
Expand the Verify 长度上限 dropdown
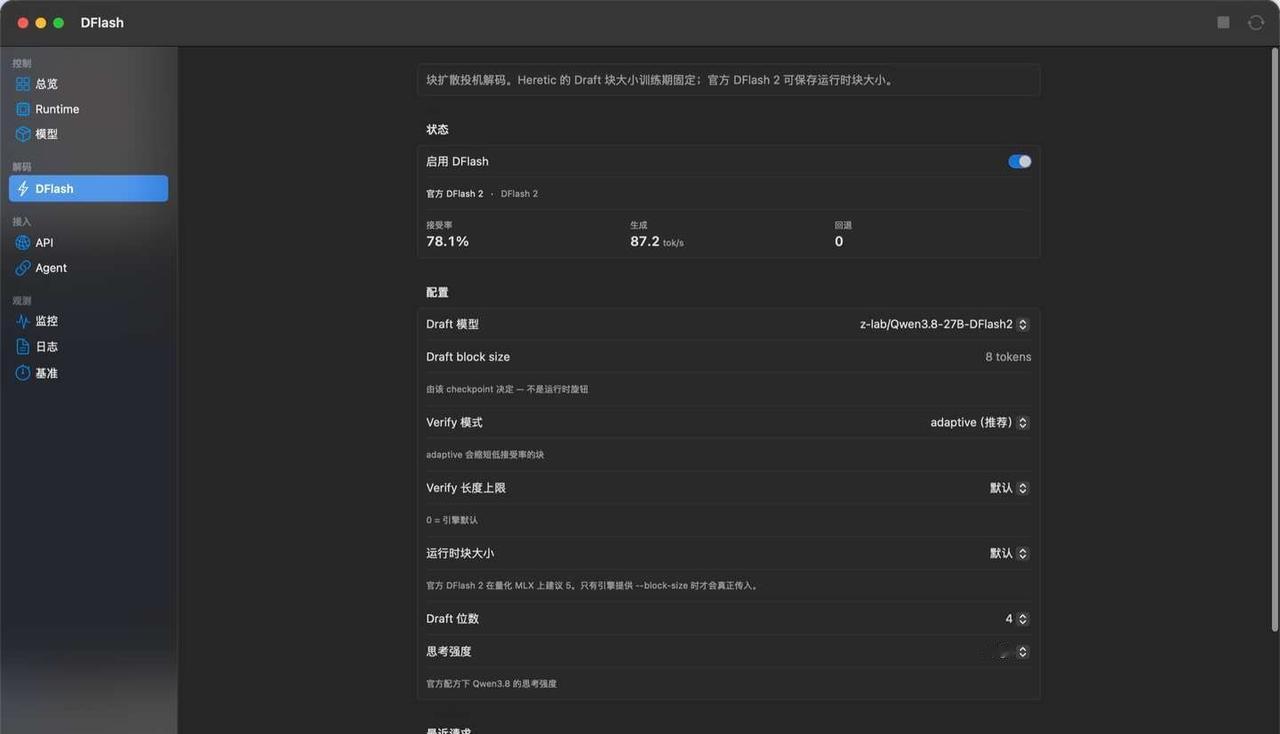click(1010, 488)
